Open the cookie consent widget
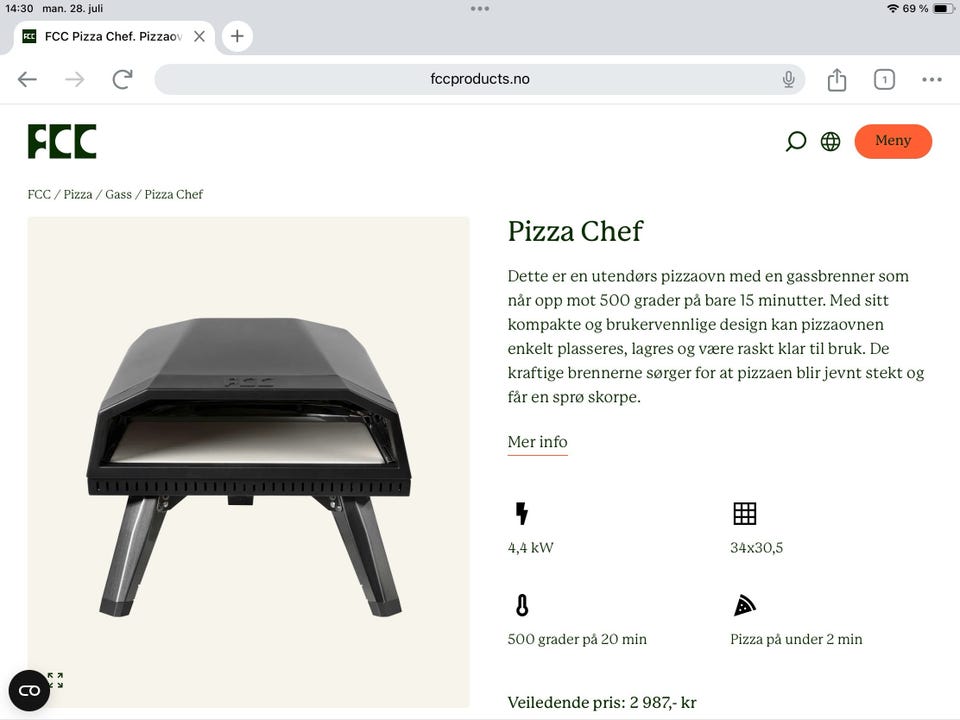This screenshot has width=960, height=720. [29, 690]
